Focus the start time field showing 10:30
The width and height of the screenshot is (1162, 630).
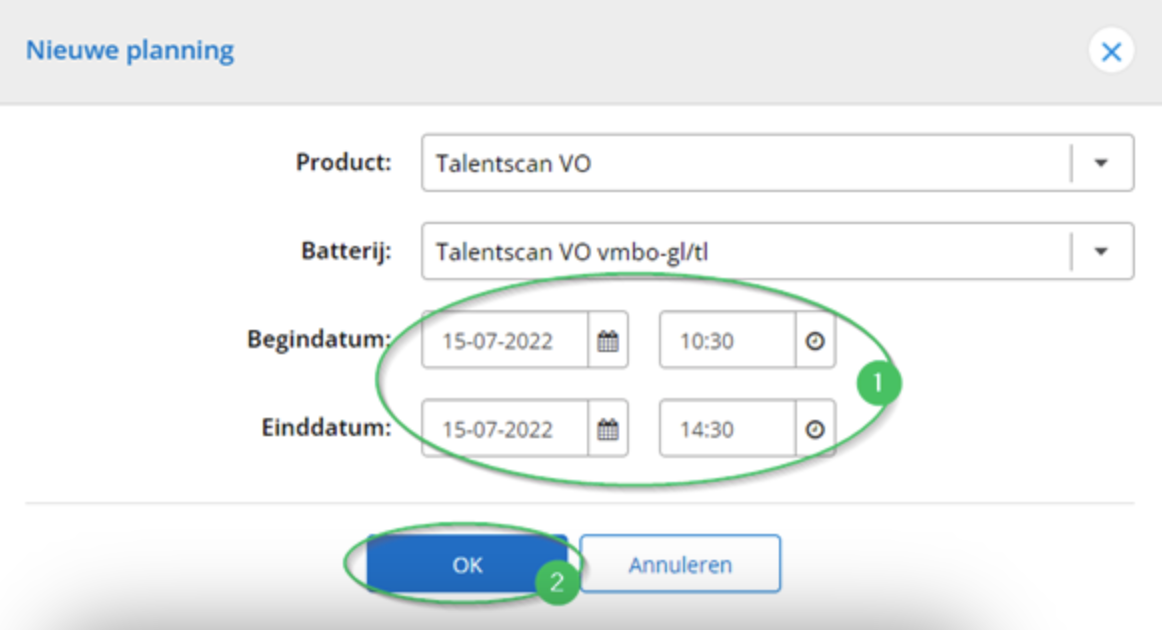coord(726,341)
